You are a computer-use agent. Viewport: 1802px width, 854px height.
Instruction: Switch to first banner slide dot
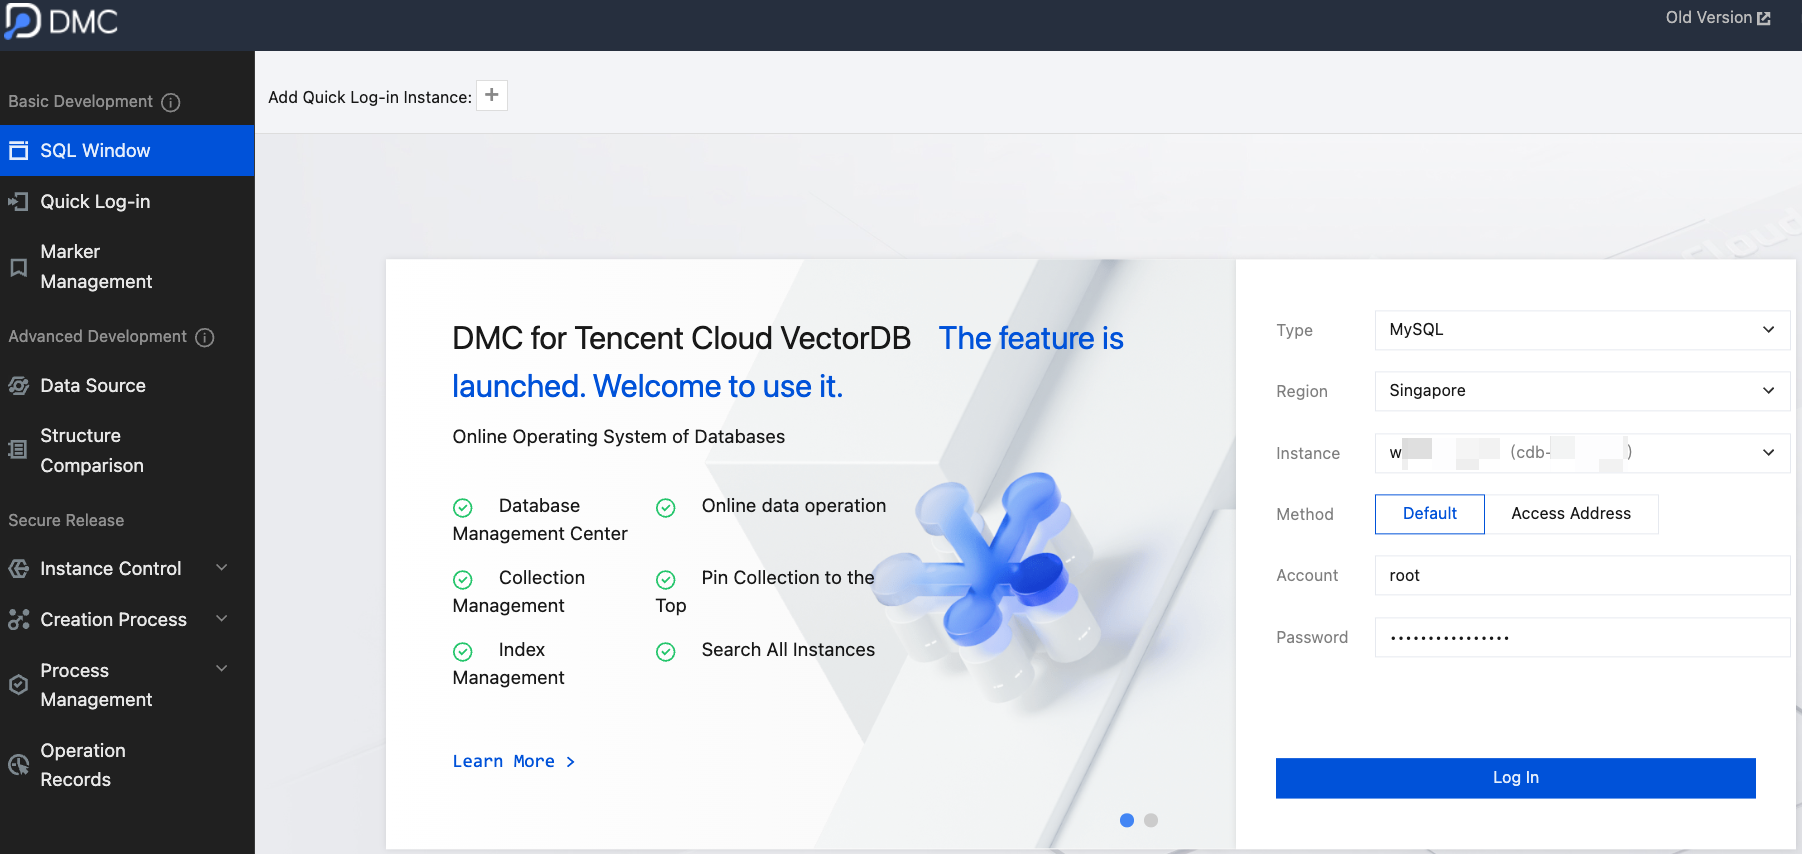click(1127, 820)
